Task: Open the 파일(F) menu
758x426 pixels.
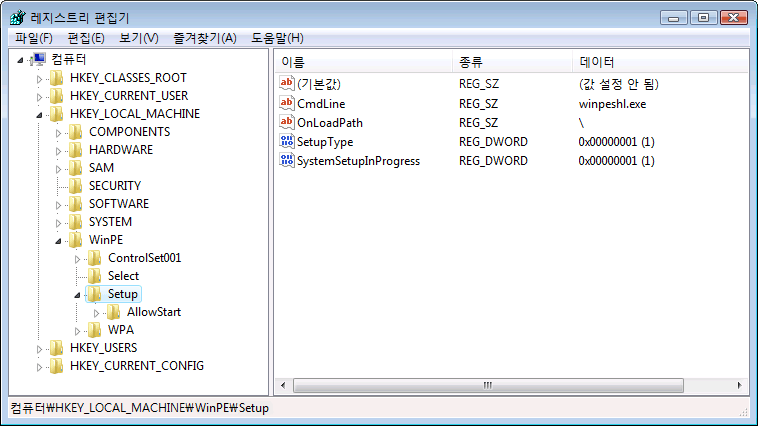Action: click(33, 38)
